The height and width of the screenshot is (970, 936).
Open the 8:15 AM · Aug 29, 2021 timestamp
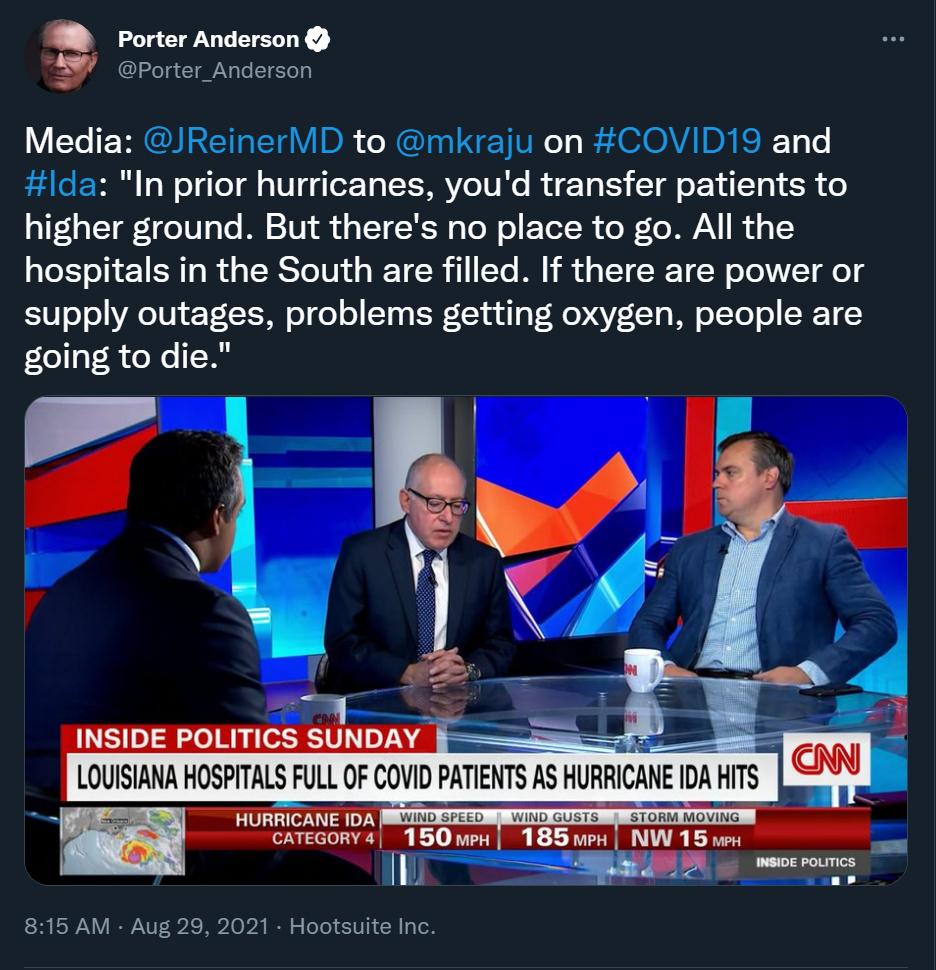pos(147,926)
